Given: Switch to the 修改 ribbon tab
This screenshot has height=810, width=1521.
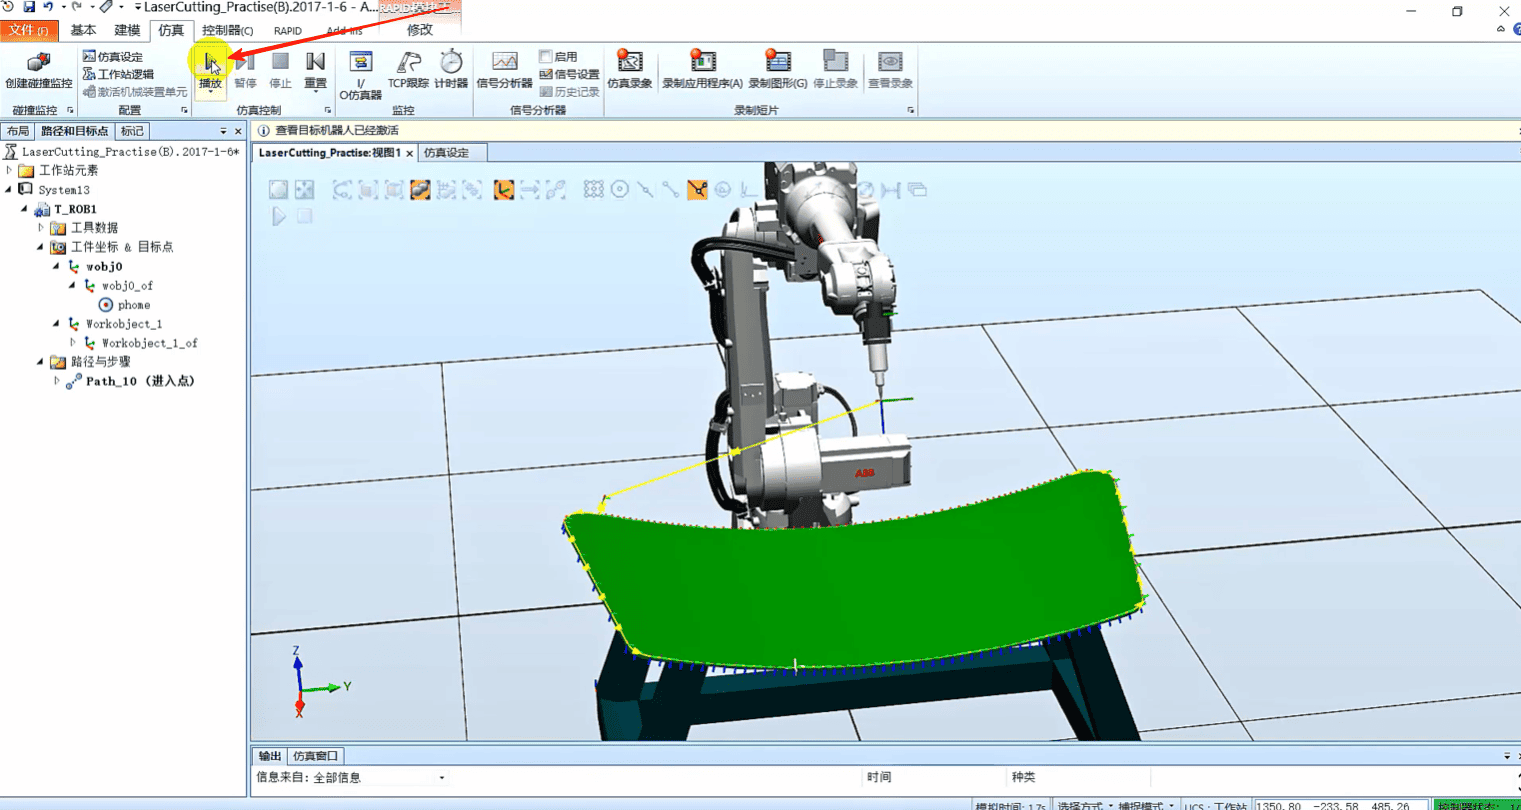Looking at the screenshot, I should 420,30.
